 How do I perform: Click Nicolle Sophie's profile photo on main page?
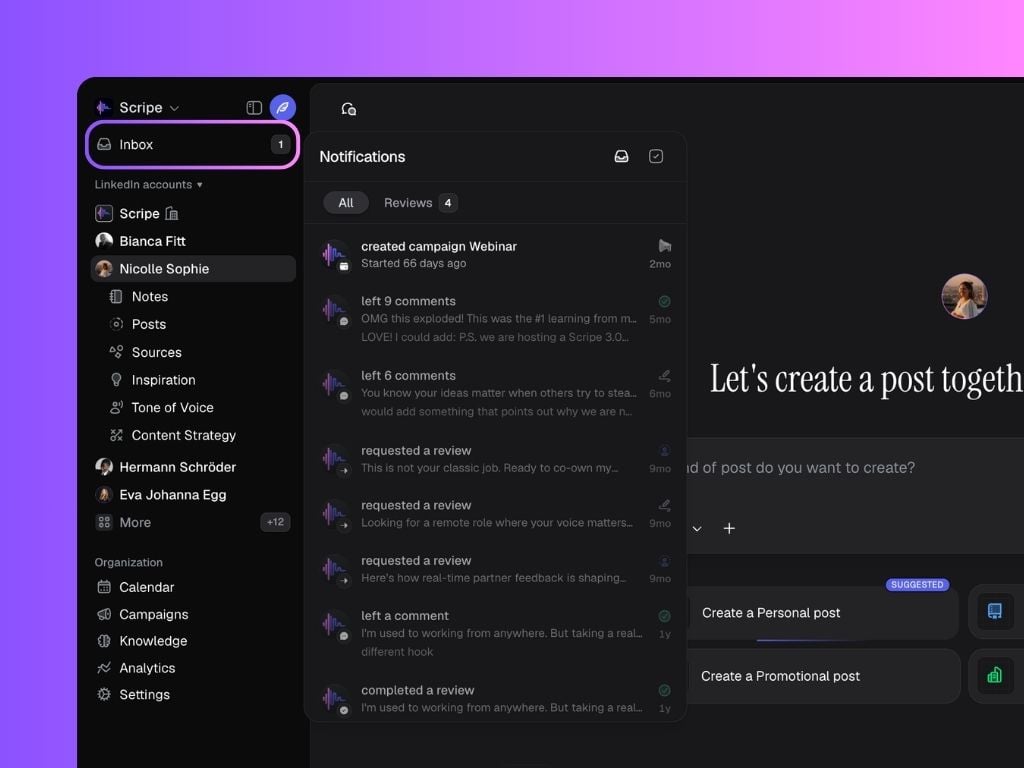click(965, 296)
